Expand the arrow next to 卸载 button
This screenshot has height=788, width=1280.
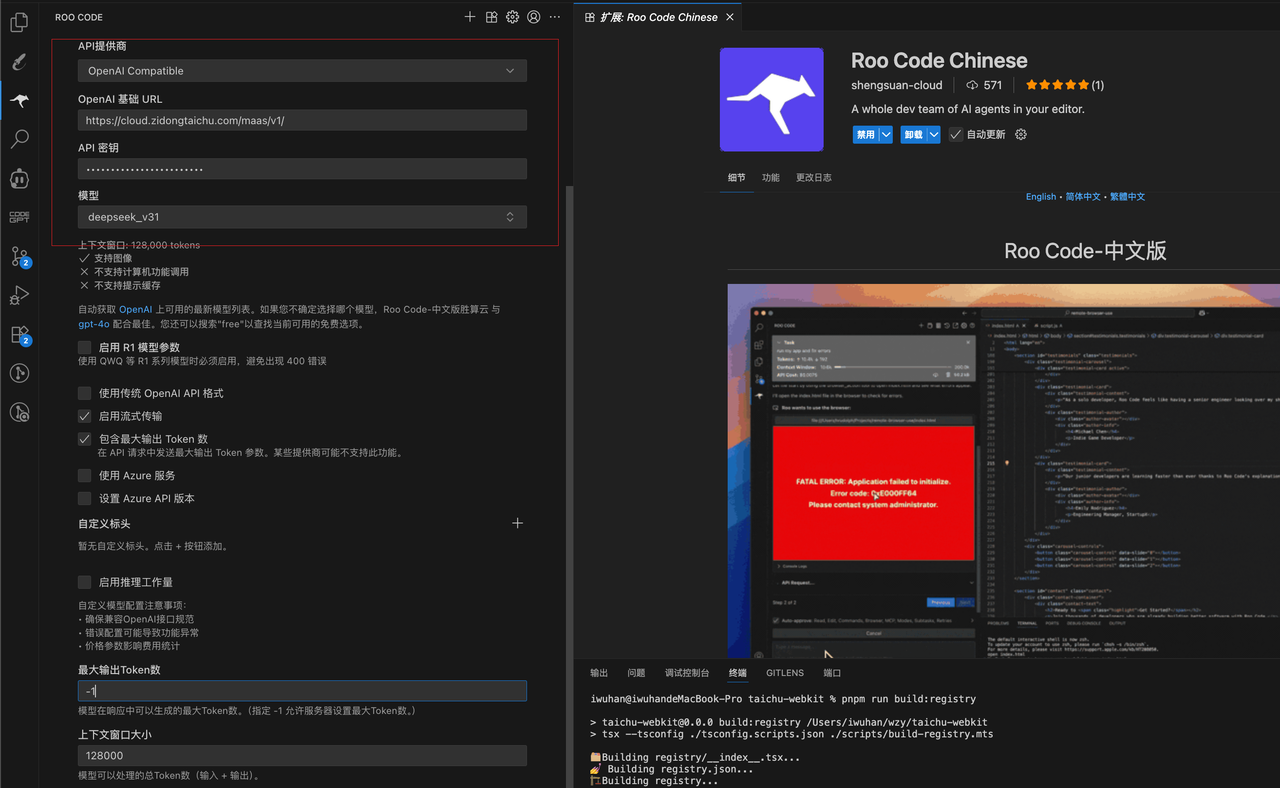point(934,135)
